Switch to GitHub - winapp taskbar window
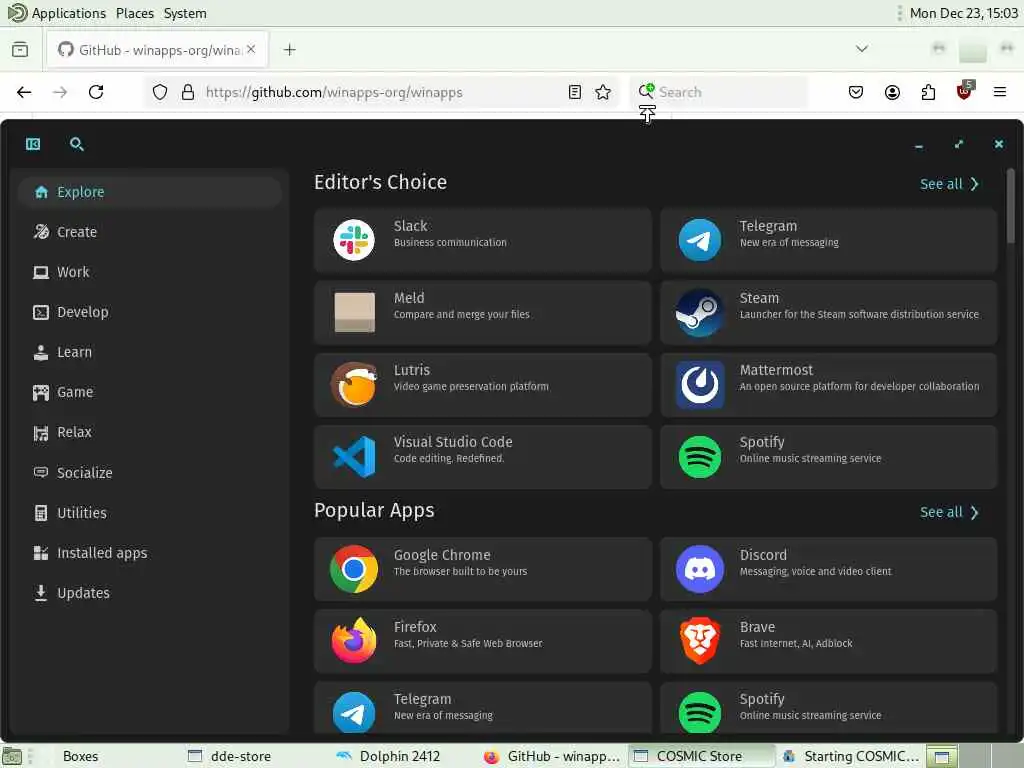The height and width of the screenshot is (768, 1024). click(551, 756)
